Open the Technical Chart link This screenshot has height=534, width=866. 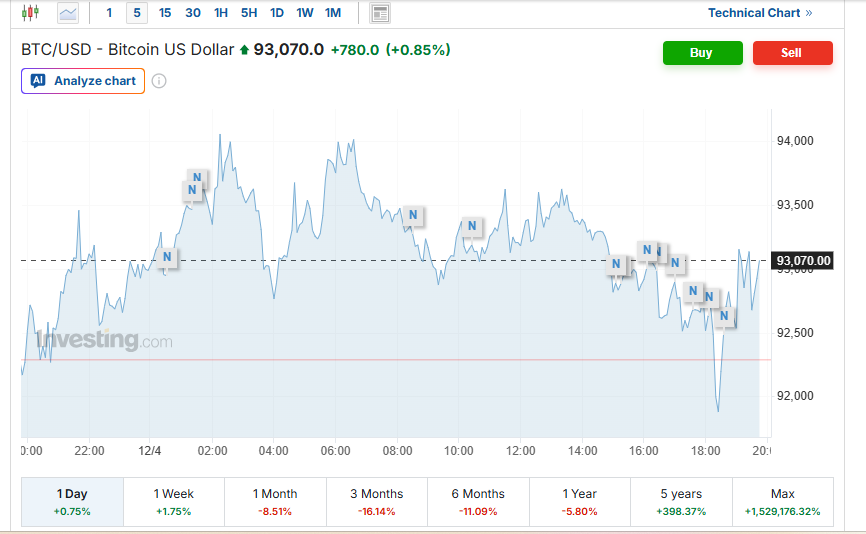760,13
